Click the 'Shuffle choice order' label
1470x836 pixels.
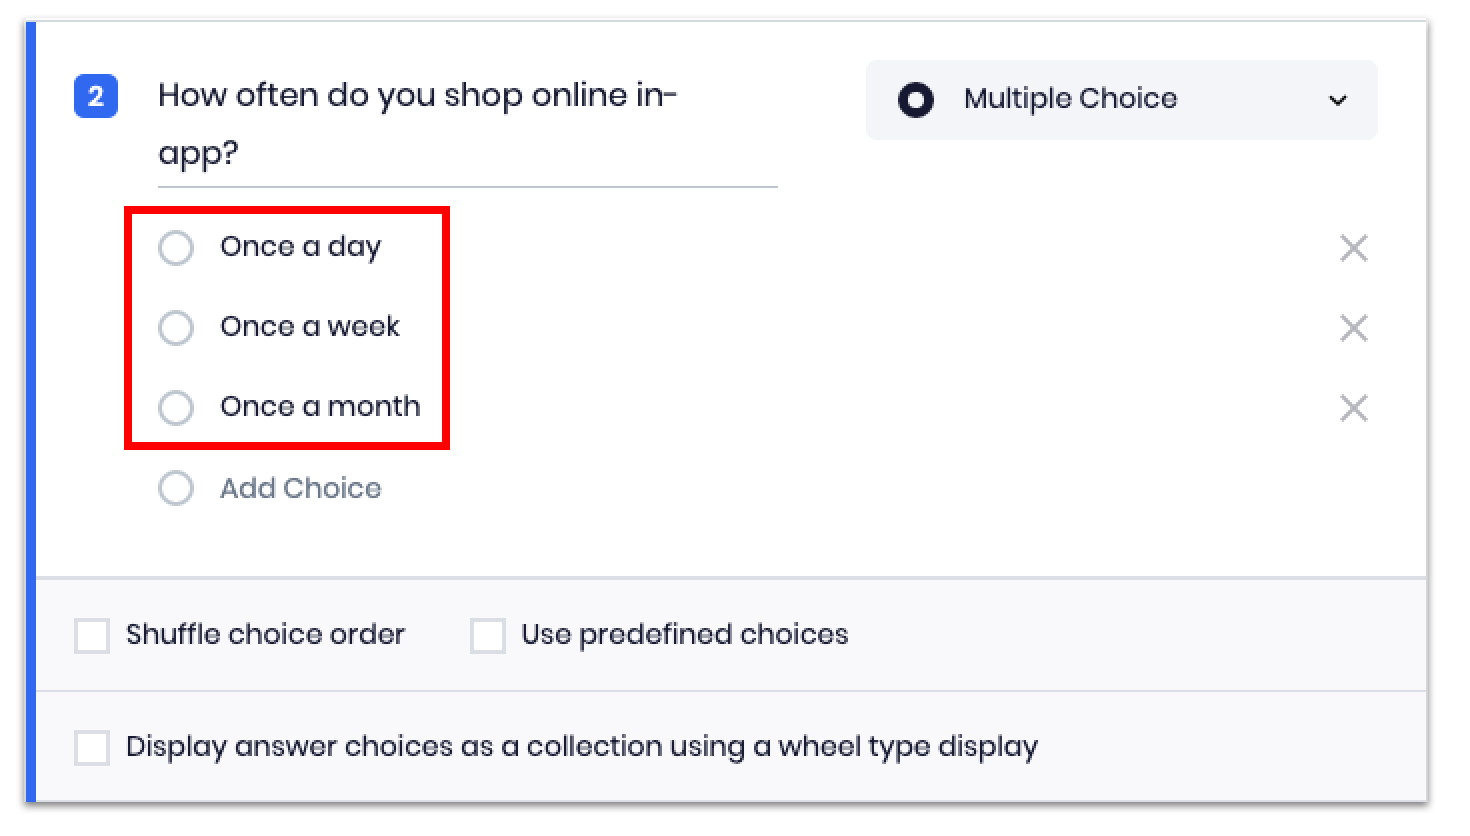265,635
